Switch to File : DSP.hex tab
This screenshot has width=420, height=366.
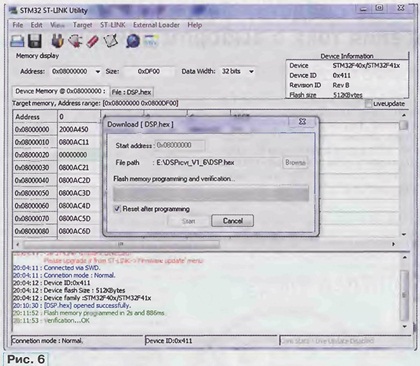tap(131, 92)
